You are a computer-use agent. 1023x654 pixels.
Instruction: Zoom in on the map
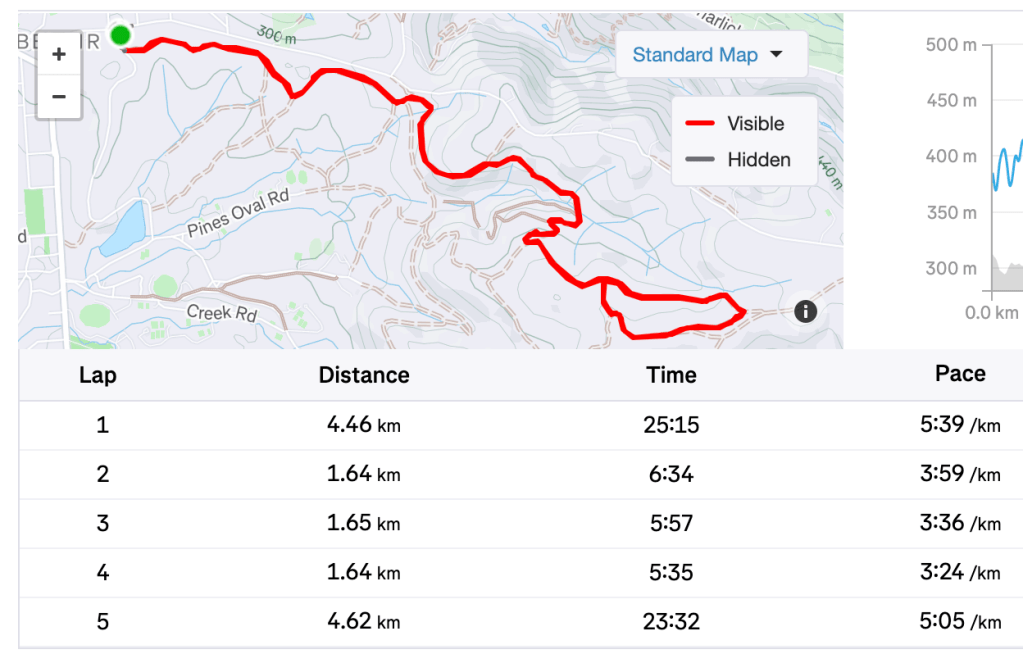(x=59, y=55)
